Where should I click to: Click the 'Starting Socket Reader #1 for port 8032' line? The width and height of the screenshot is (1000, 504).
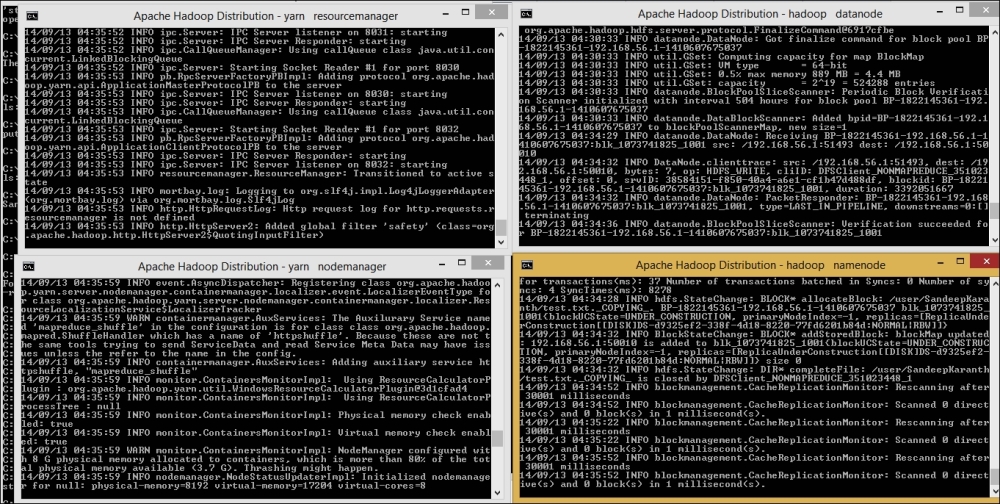pyautogui.click(x=242, y=130)
